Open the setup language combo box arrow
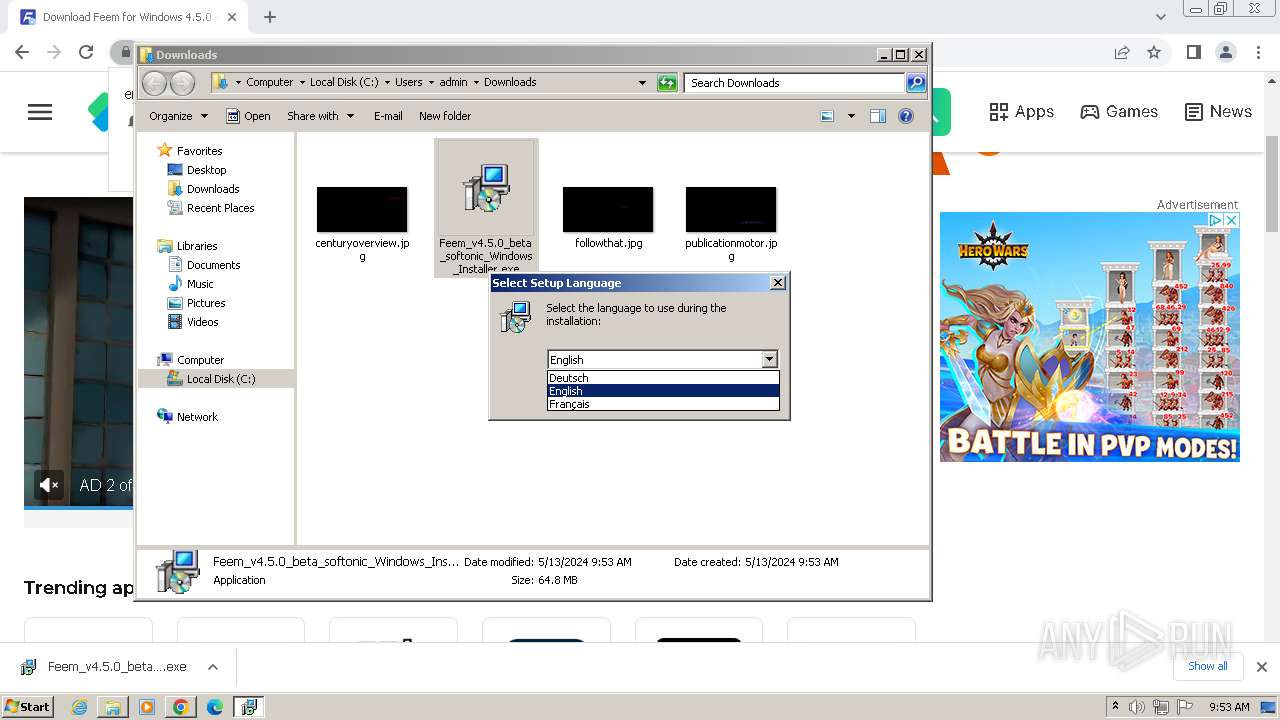Image resolution: width=1280 pixels, height=720 pixels. [x=769, y=359]
